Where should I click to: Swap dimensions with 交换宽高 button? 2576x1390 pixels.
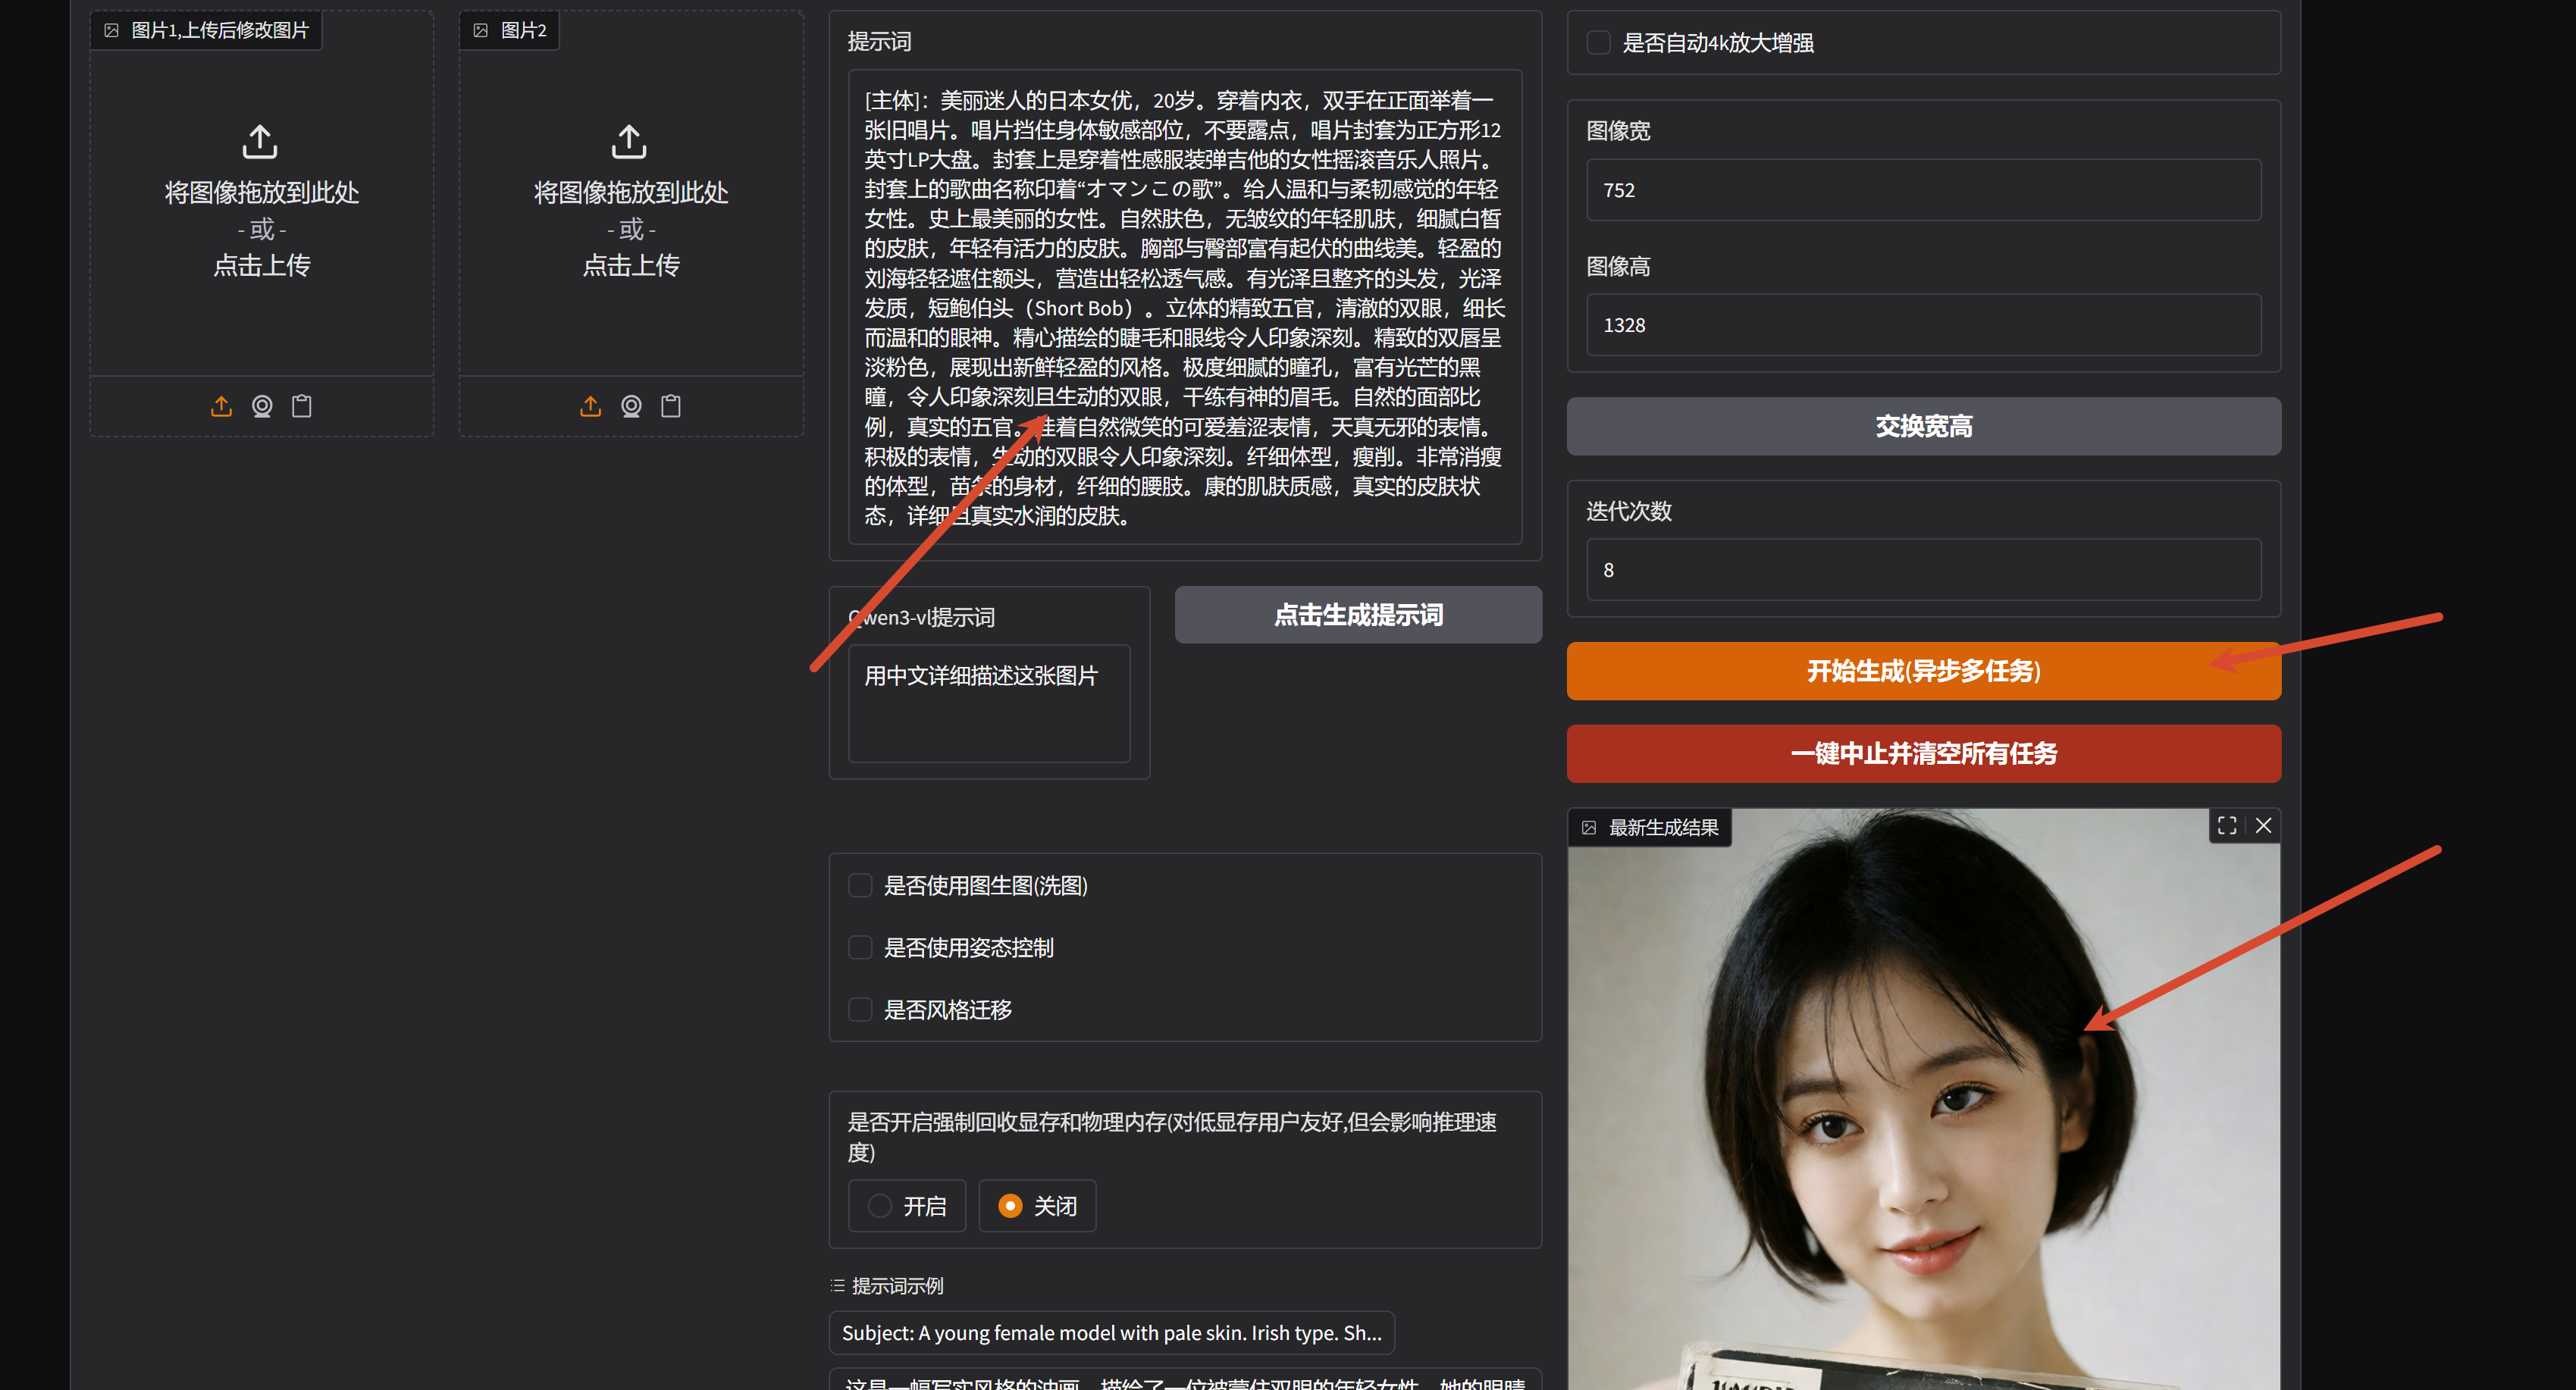pos(1923,426)
